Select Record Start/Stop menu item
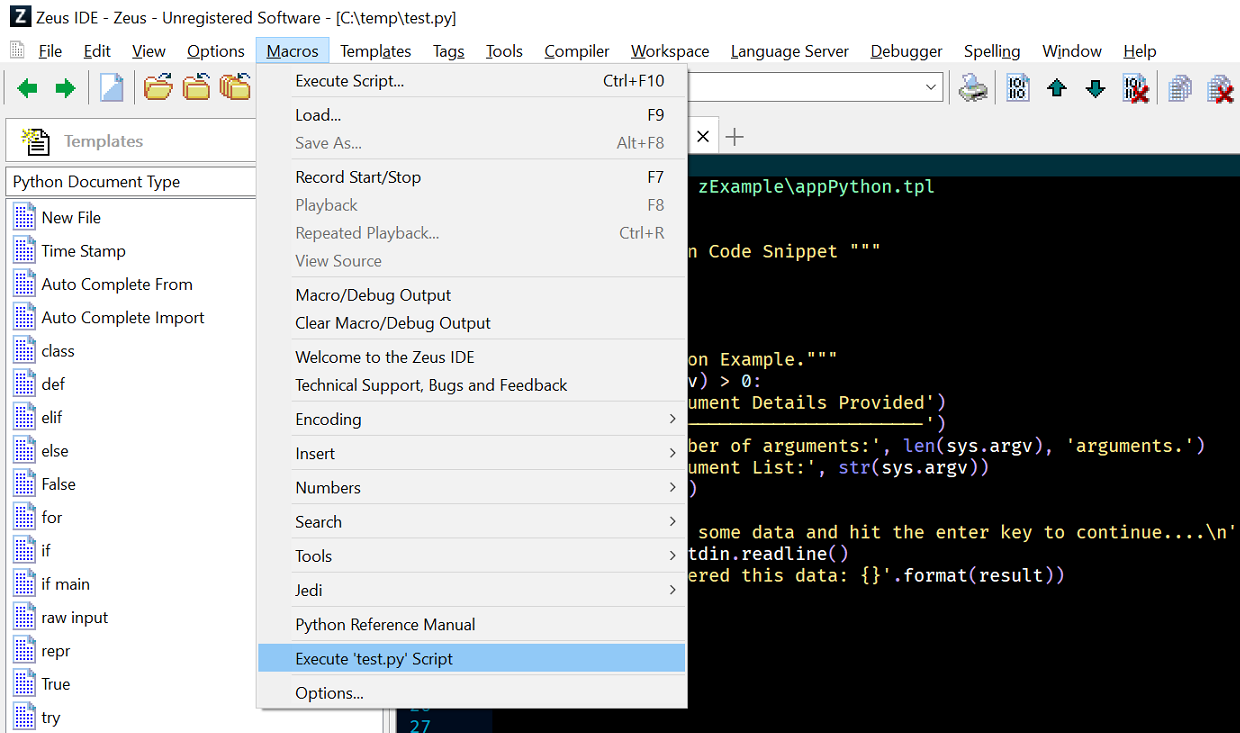The height and width of the screenshot is (733, 1240). click(472, 177)
